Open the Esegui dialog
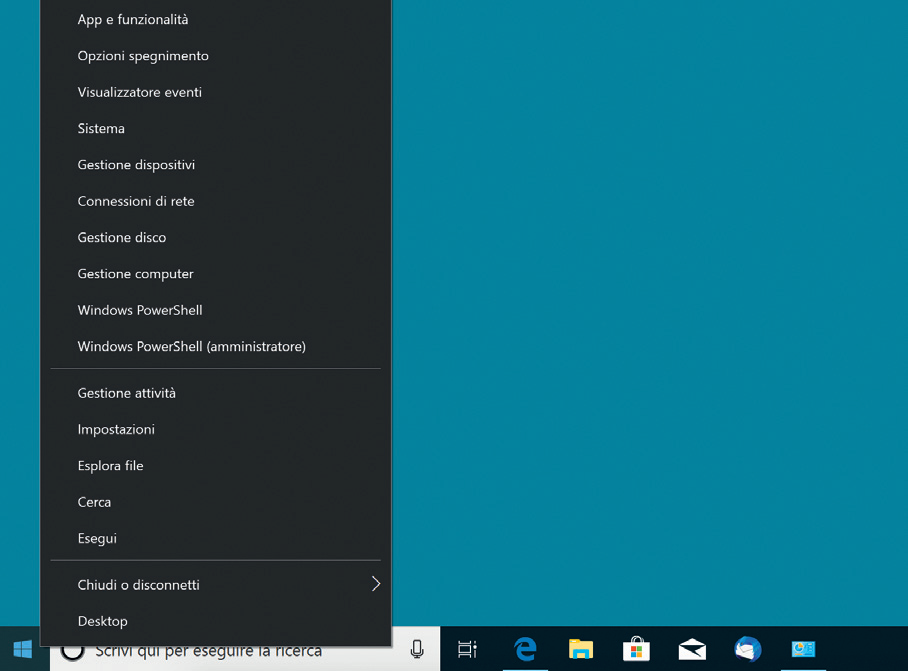The width and height of the screenshot is (908, 671). pos(215,538)
